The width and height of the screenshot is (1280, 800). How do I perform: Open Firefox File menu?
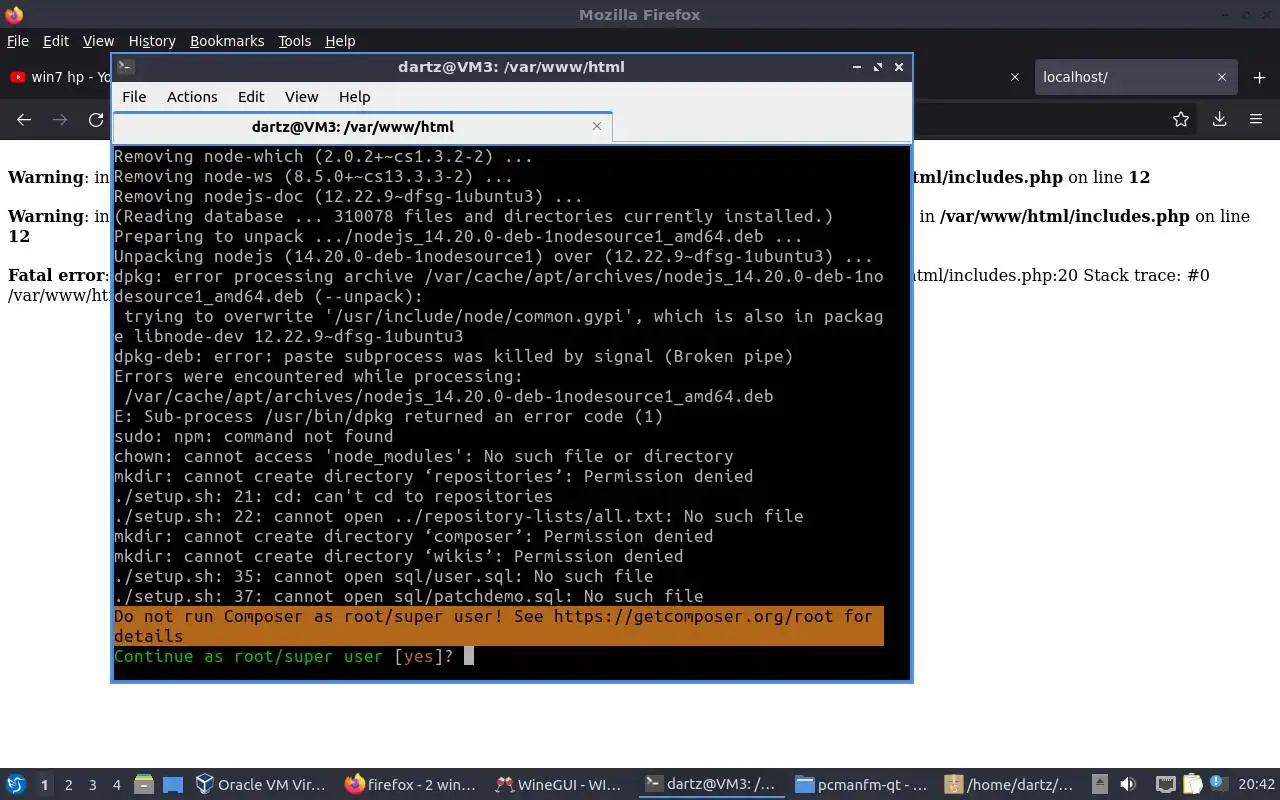coord(18,41)
